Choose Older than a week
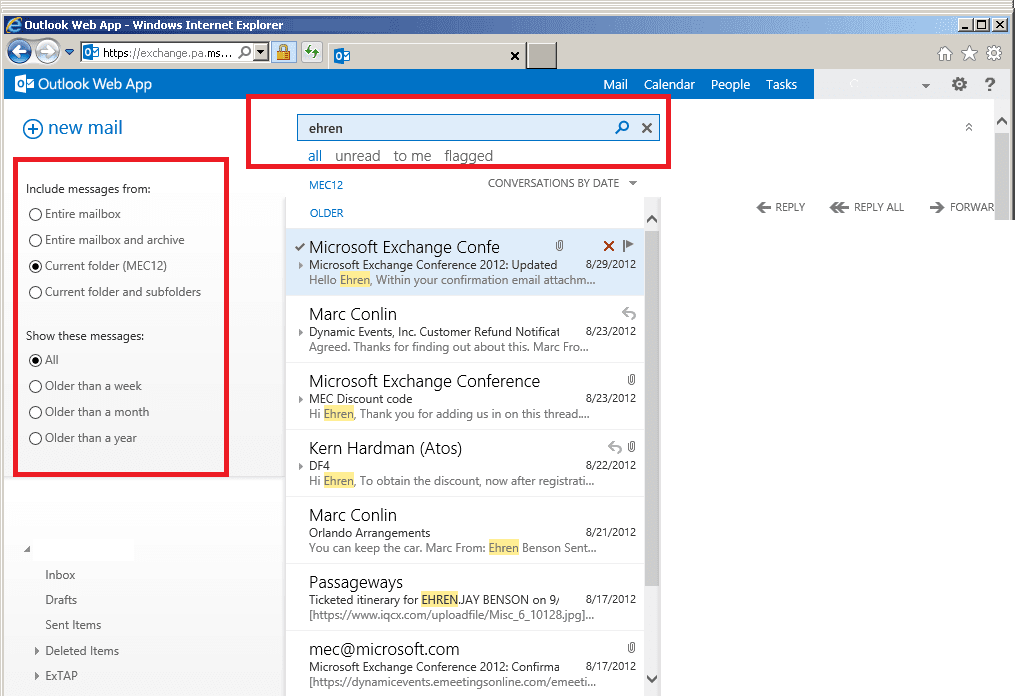The image size is (1016, 696). 36,386
